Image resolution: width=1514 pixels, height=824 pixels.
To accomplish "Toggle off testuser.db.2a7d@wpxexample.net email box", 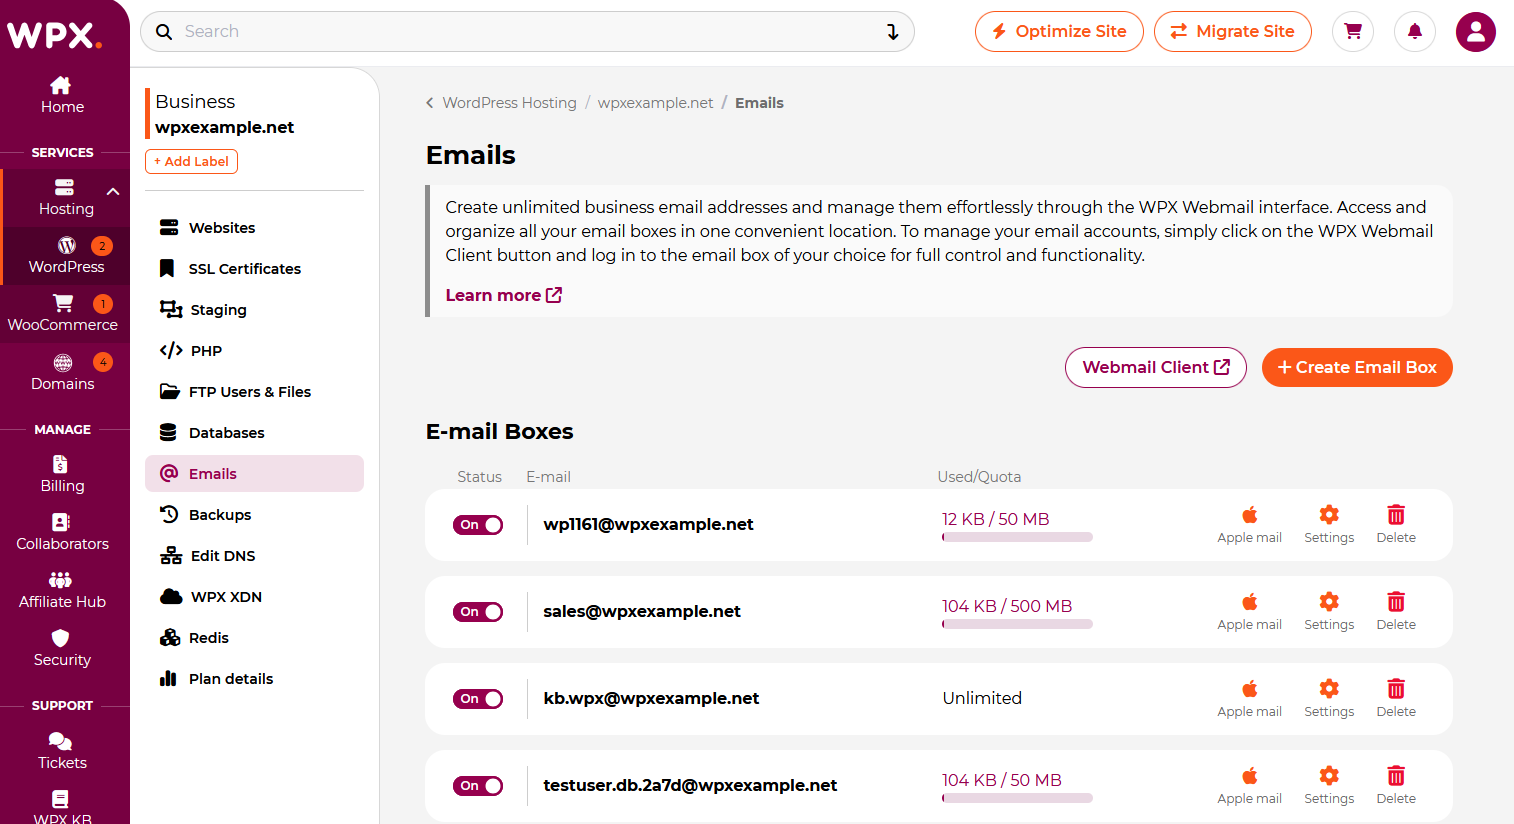I will click(478, 786).
